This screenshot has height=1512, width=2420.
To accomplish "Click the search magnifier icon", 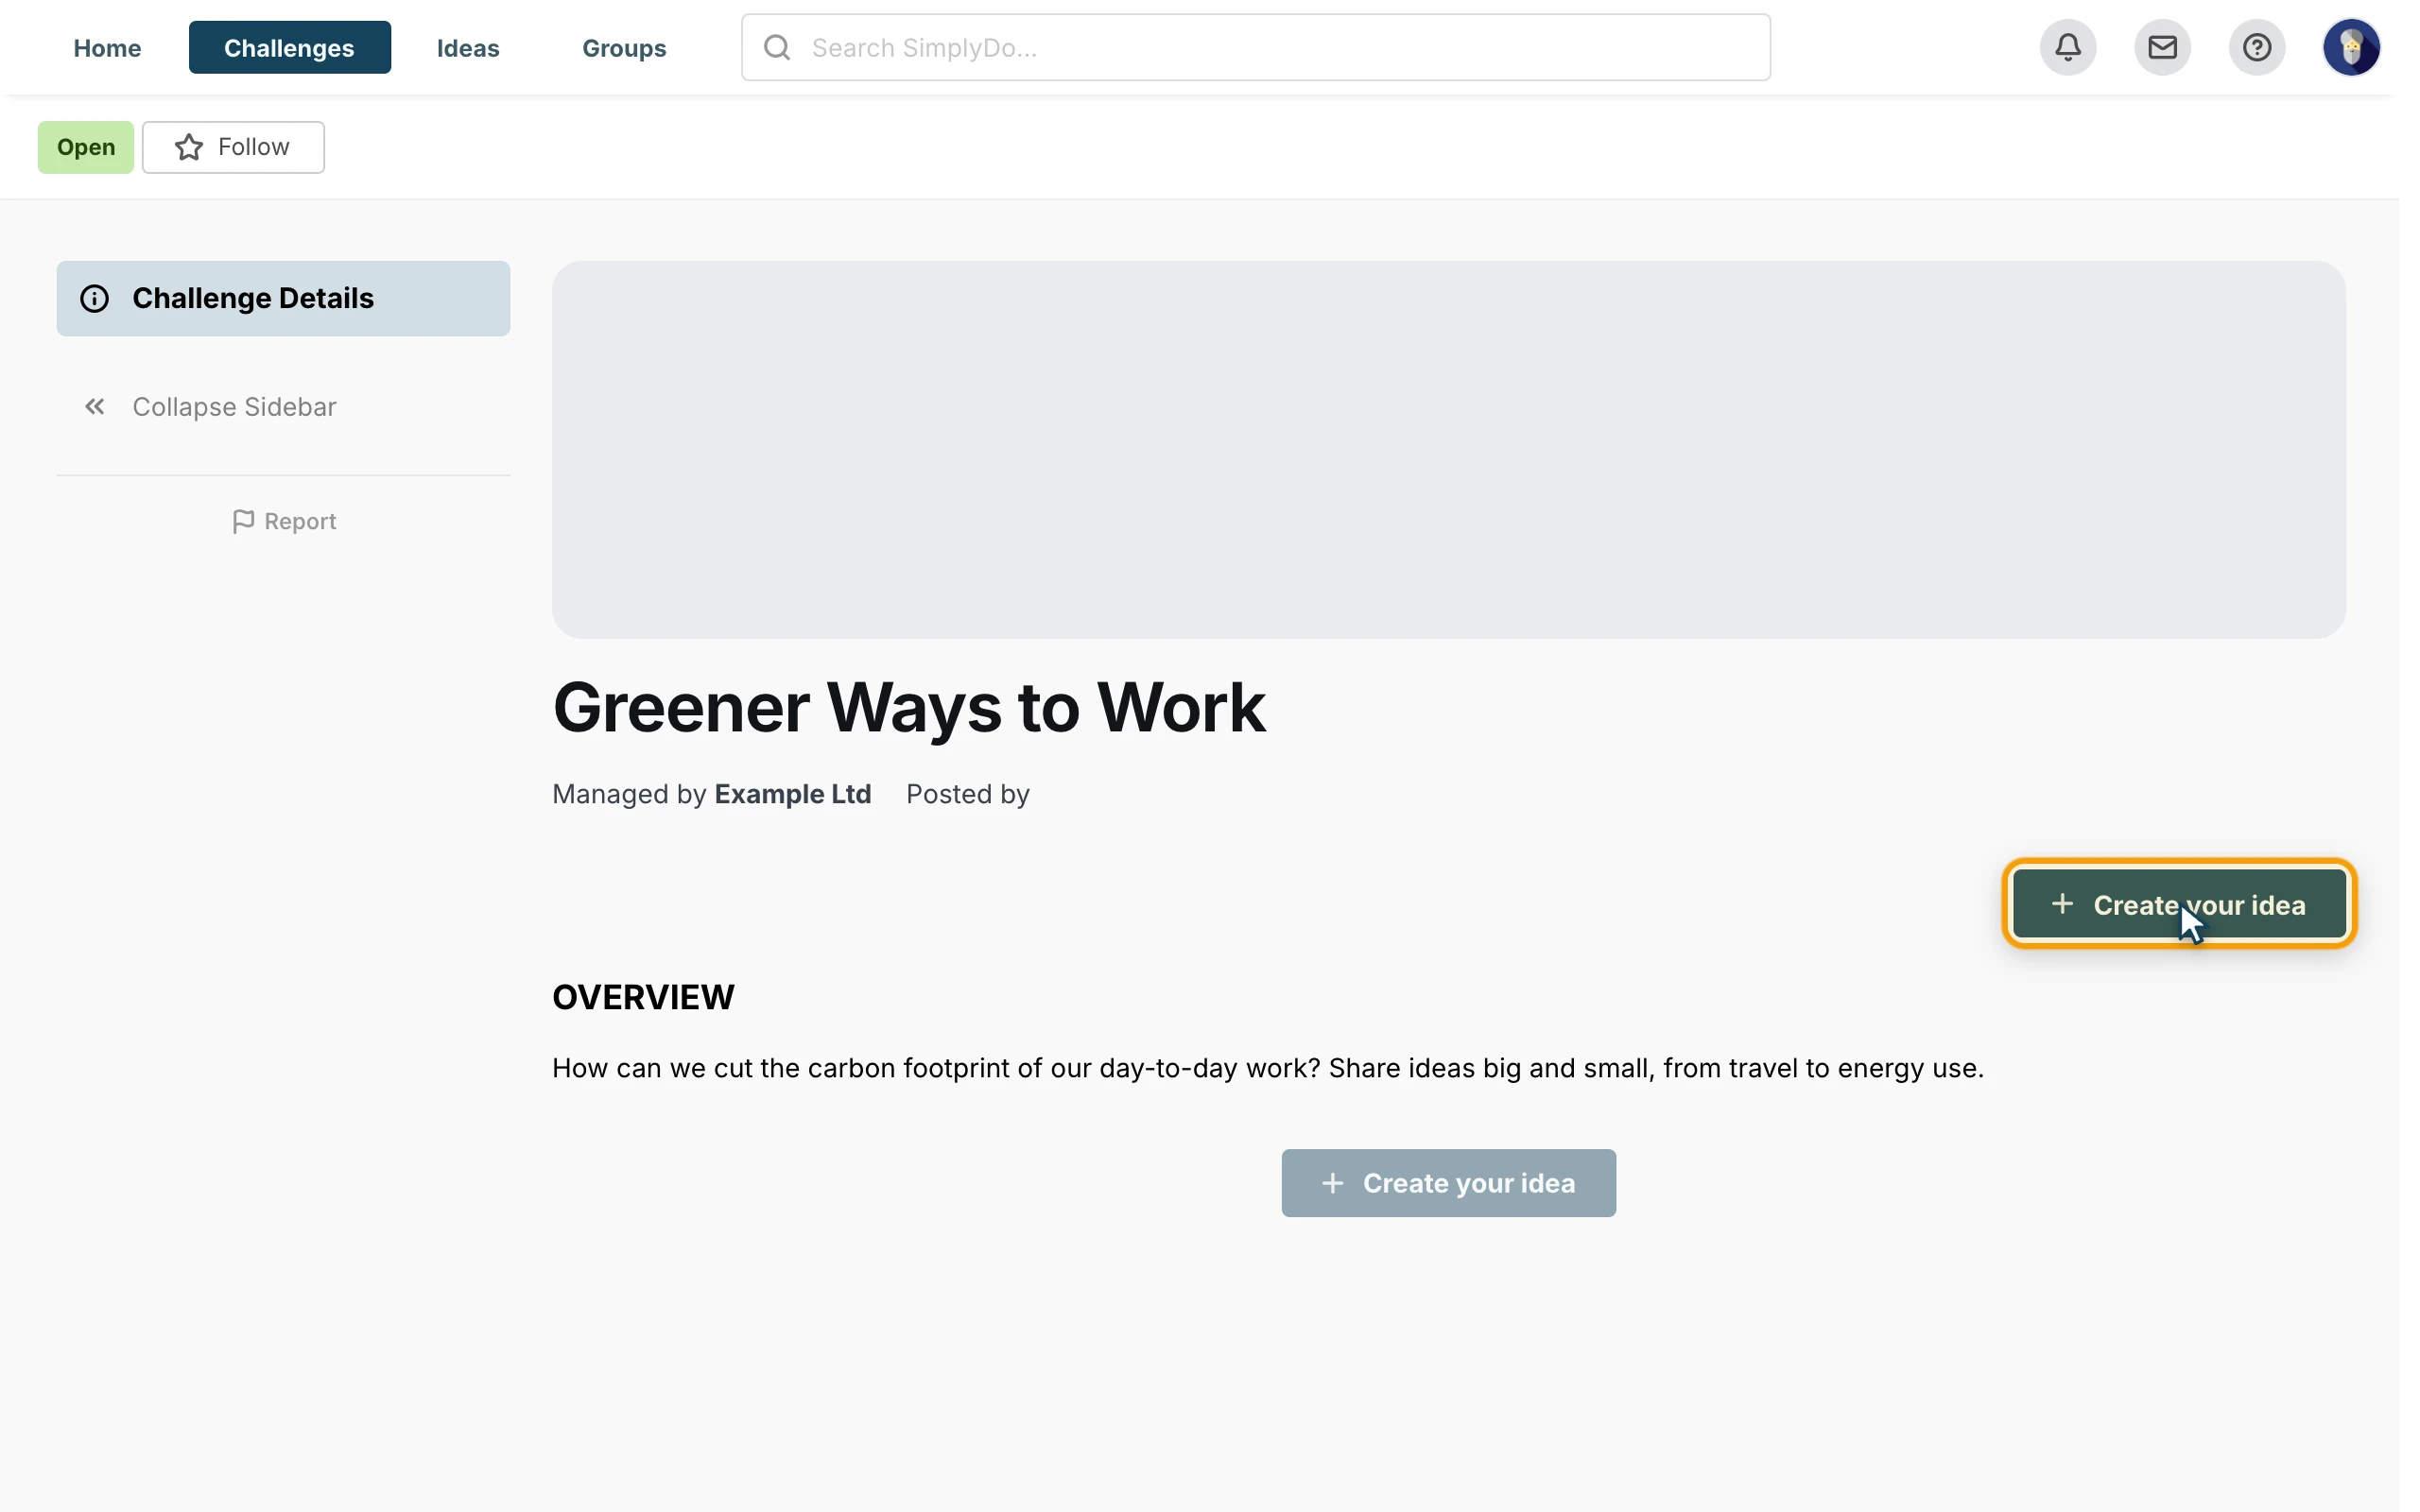I will pos(777,47).
